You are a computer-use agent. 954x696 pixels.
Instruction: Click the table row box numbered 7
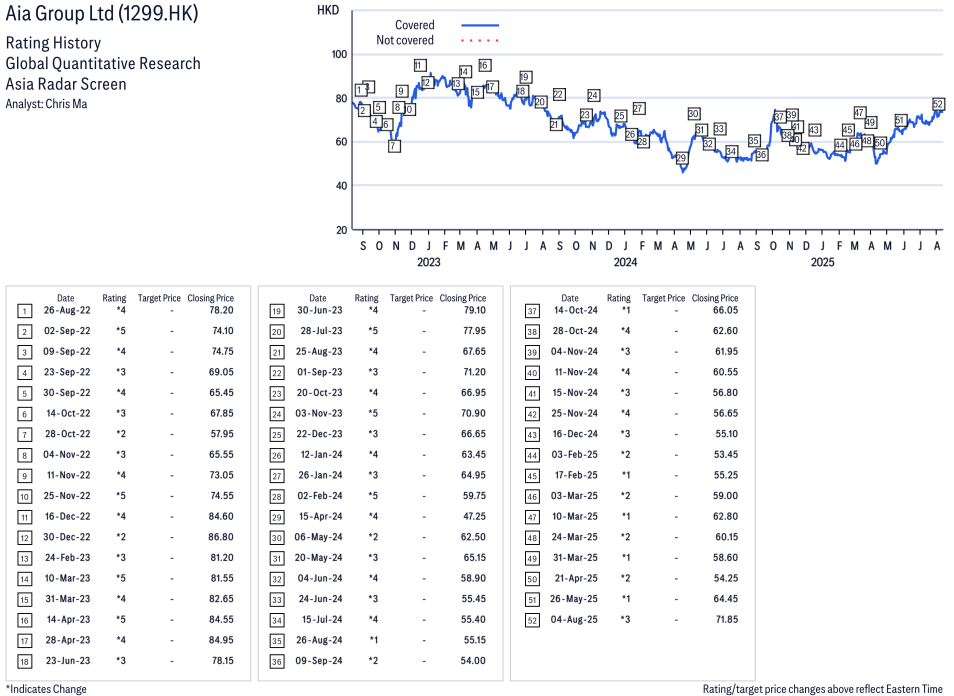24,435
